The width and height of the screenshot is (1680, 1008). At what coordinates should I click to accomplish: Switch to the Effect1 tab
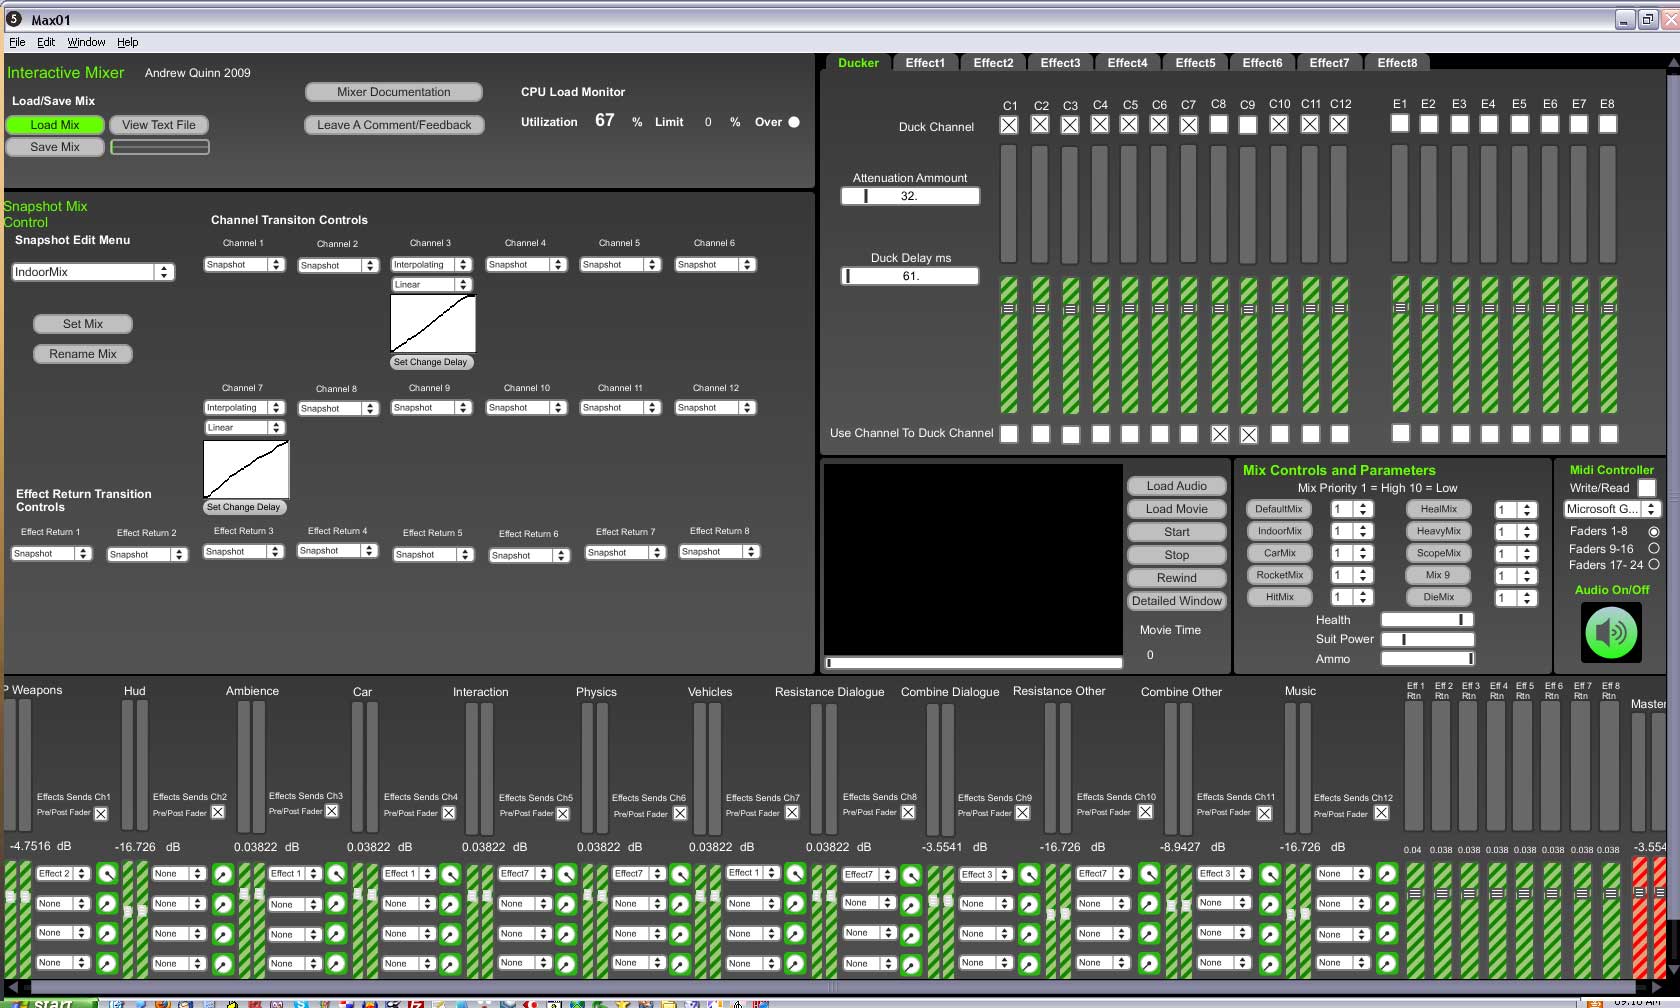tap(925, 63)
